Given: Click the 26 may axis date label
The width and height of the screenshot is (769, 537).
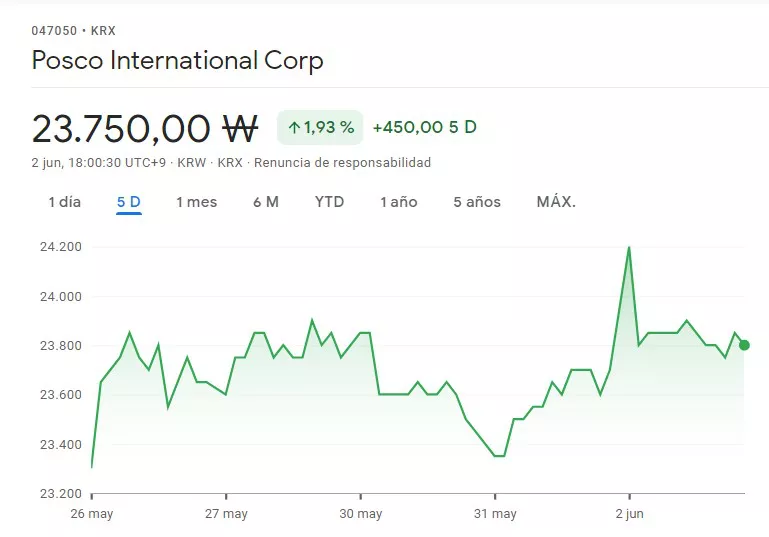Looking at the screenshot, I should [x=92, y=514].
